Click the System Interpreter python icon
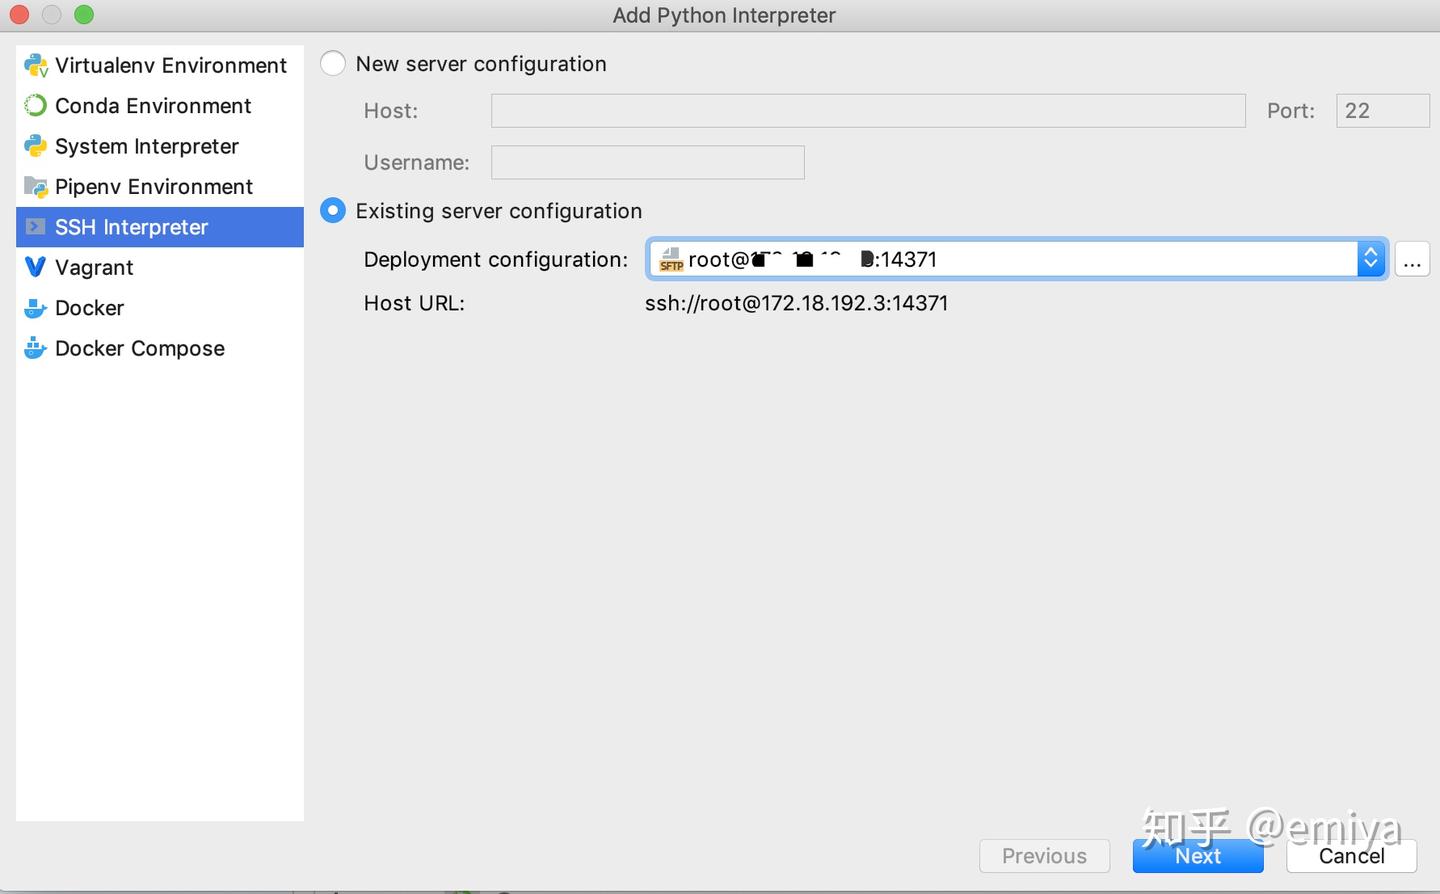 point(36,146)
